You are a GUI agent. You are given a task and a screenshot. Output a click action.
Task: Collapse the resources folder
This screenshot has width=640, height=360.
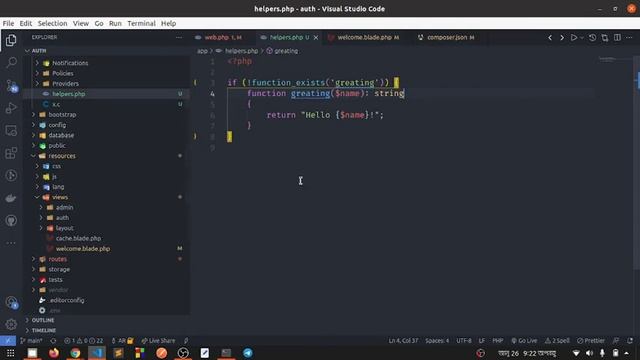coord(62,156)
